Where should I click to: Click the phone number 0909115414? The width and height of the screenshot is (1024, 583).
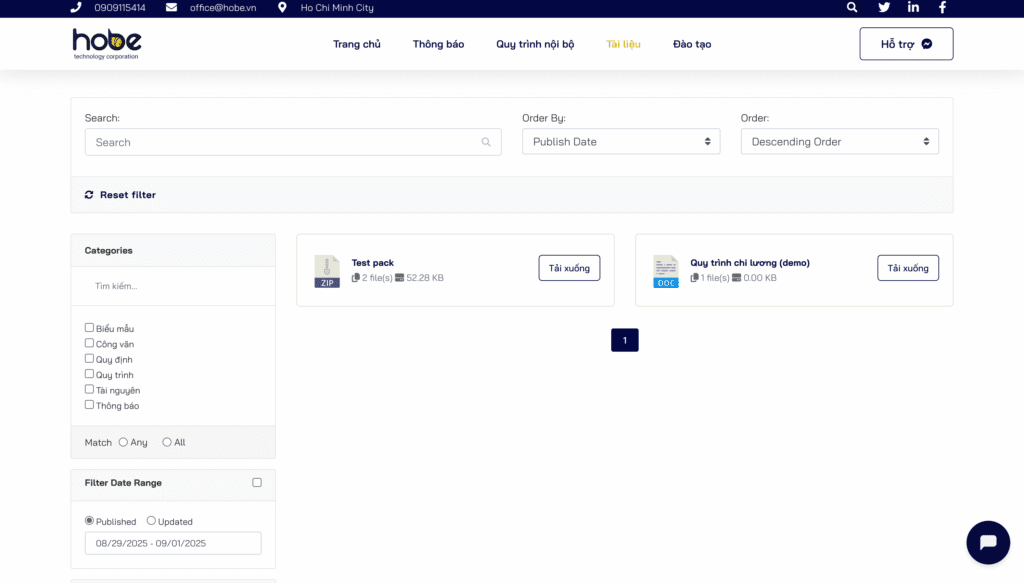click(120, 8)
